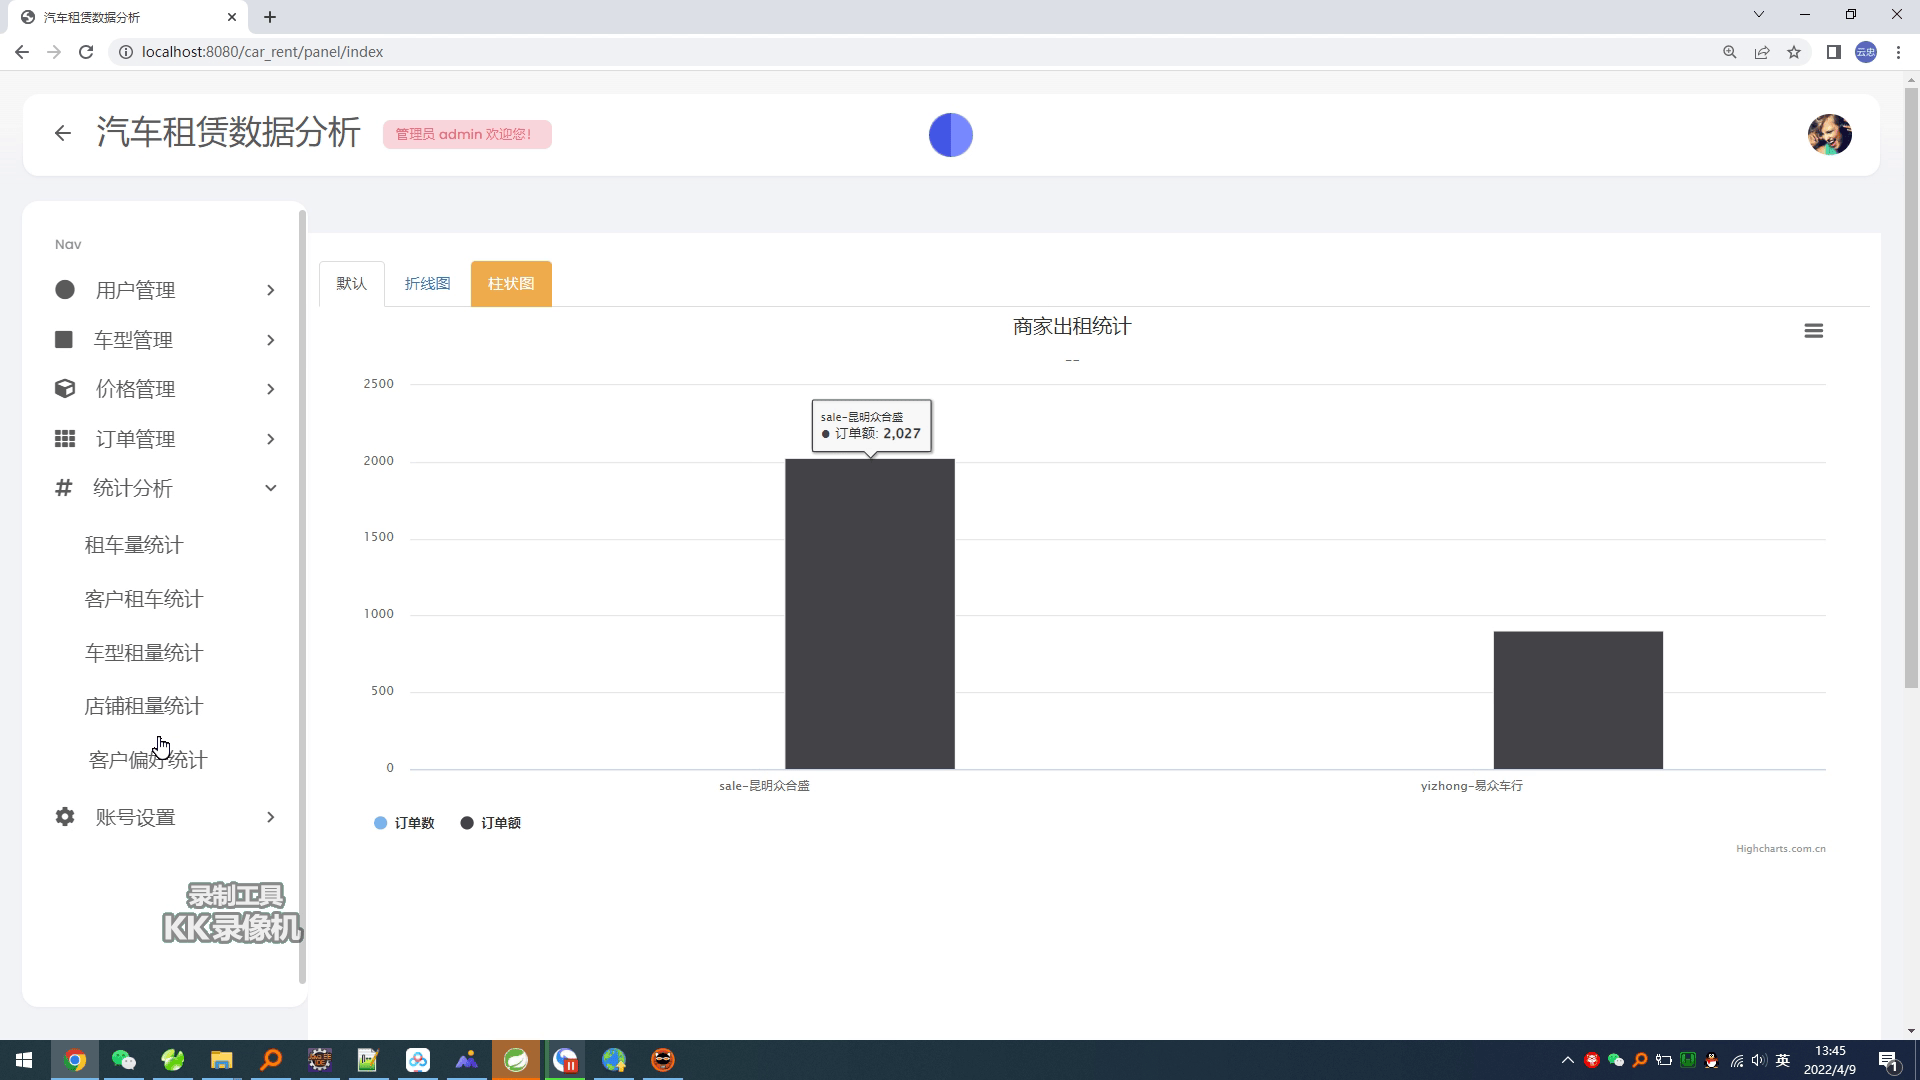This screenshot has height=1080, width=1920.
Task: Click the forward navigation arrow
Action: (x=54, y=52)
